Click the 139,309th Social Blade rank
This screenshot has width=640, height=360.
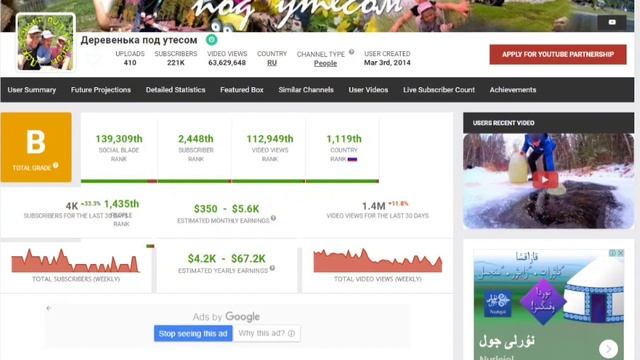[119, 139]
